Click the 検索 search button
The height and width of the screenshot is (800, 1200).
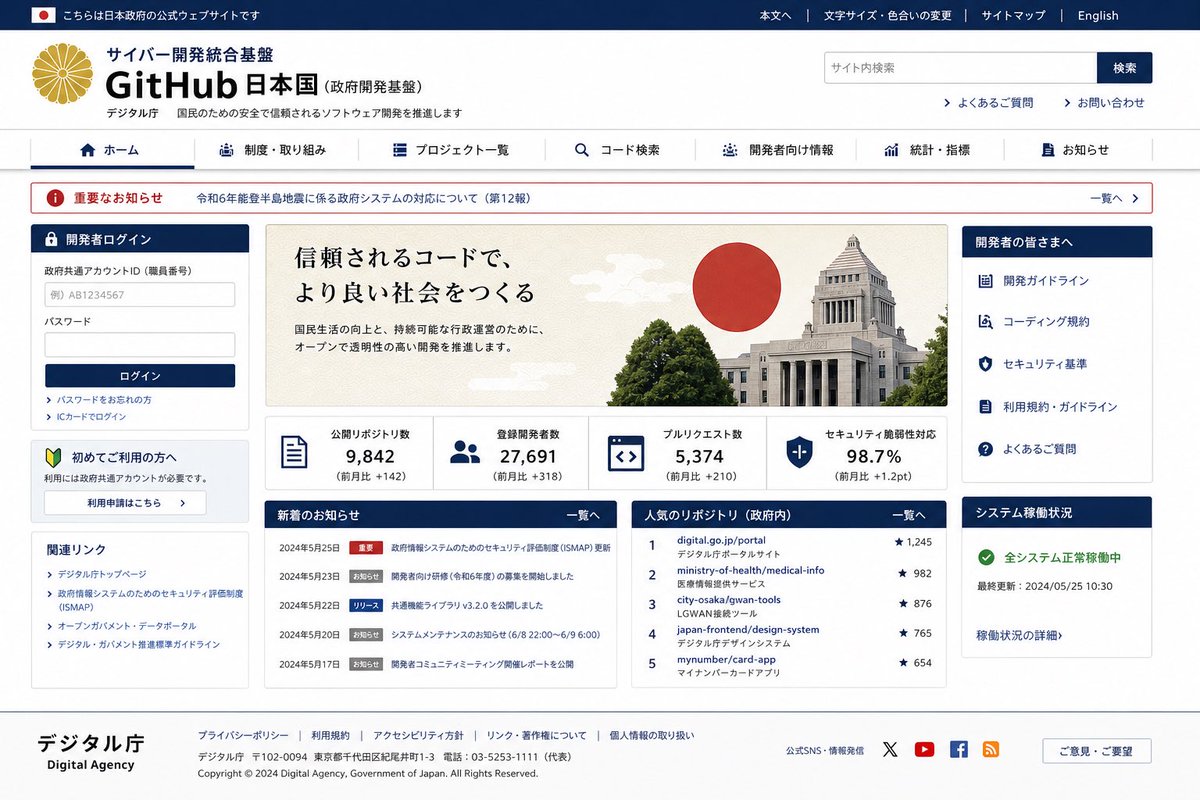(1124, 68)
